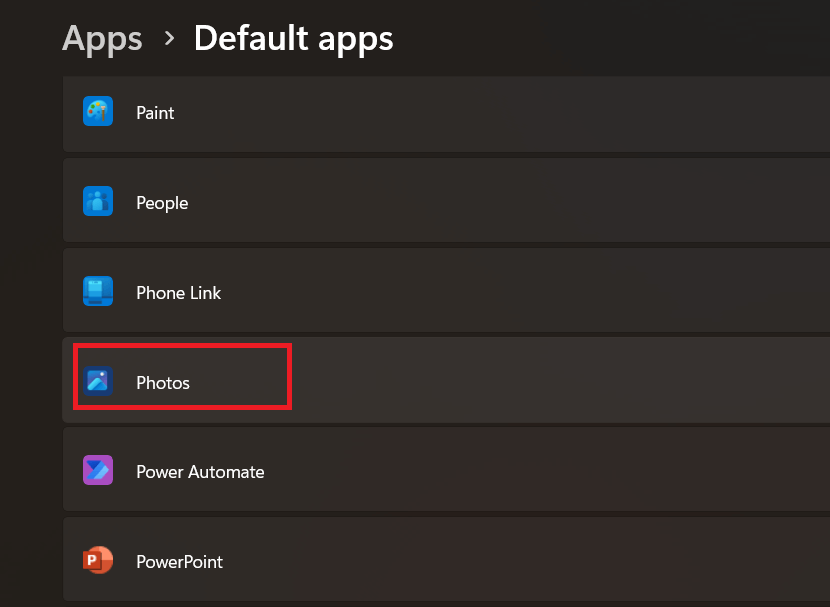Open the Paint text label entry

pyautogui.click(x=155, y=113)
